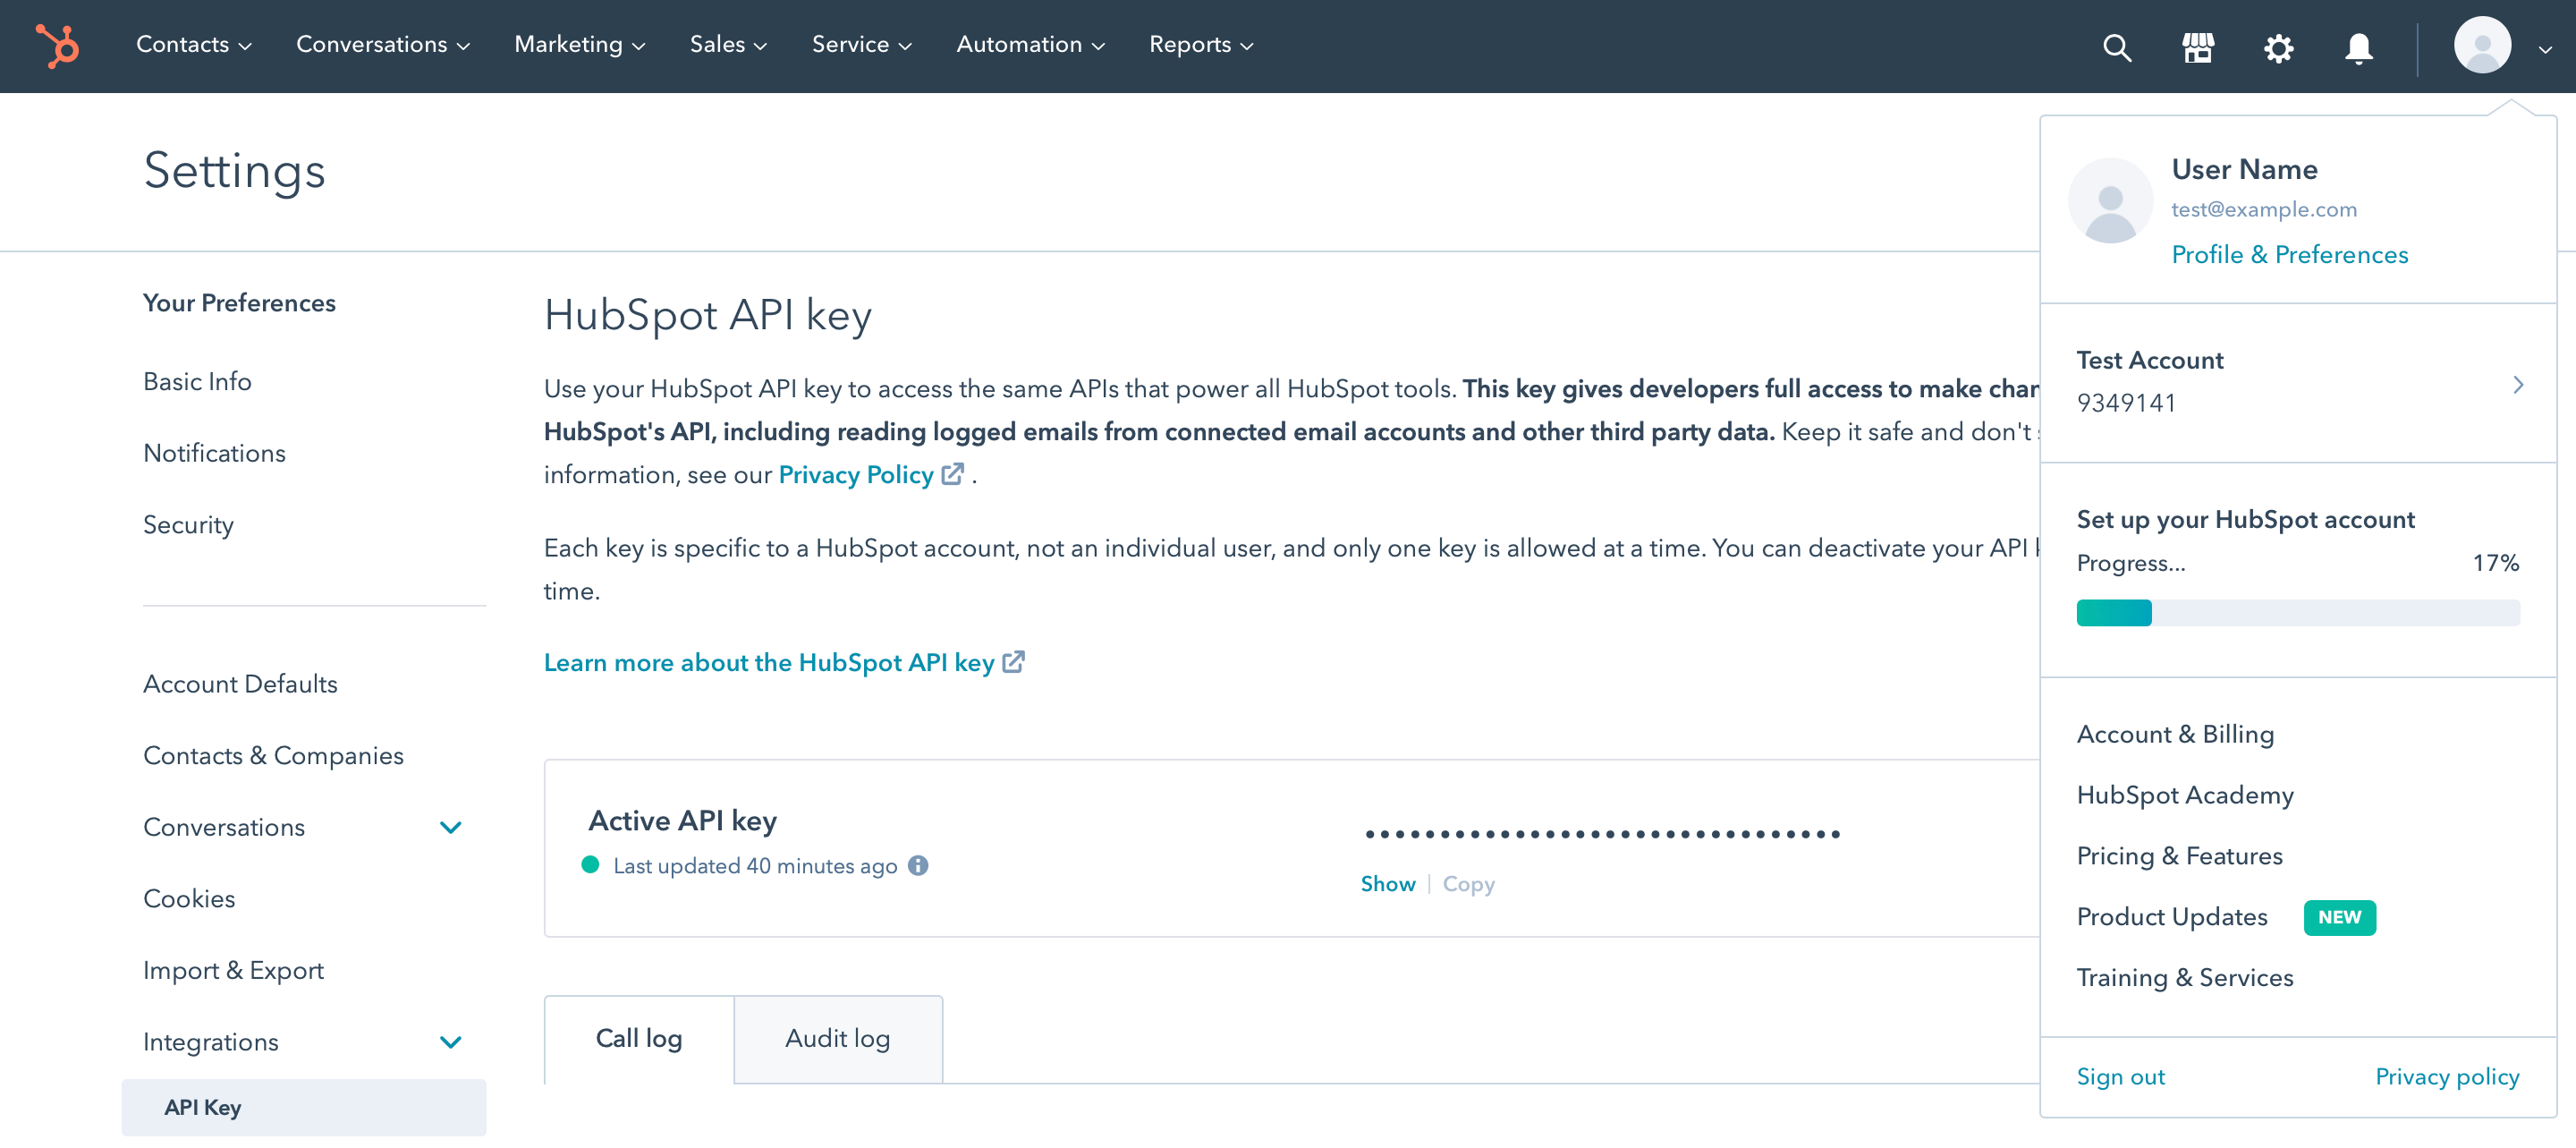Collapse the Integrations sidebar section chevron
Screen dimensions: 2576x1148
tap(451, 1042)
